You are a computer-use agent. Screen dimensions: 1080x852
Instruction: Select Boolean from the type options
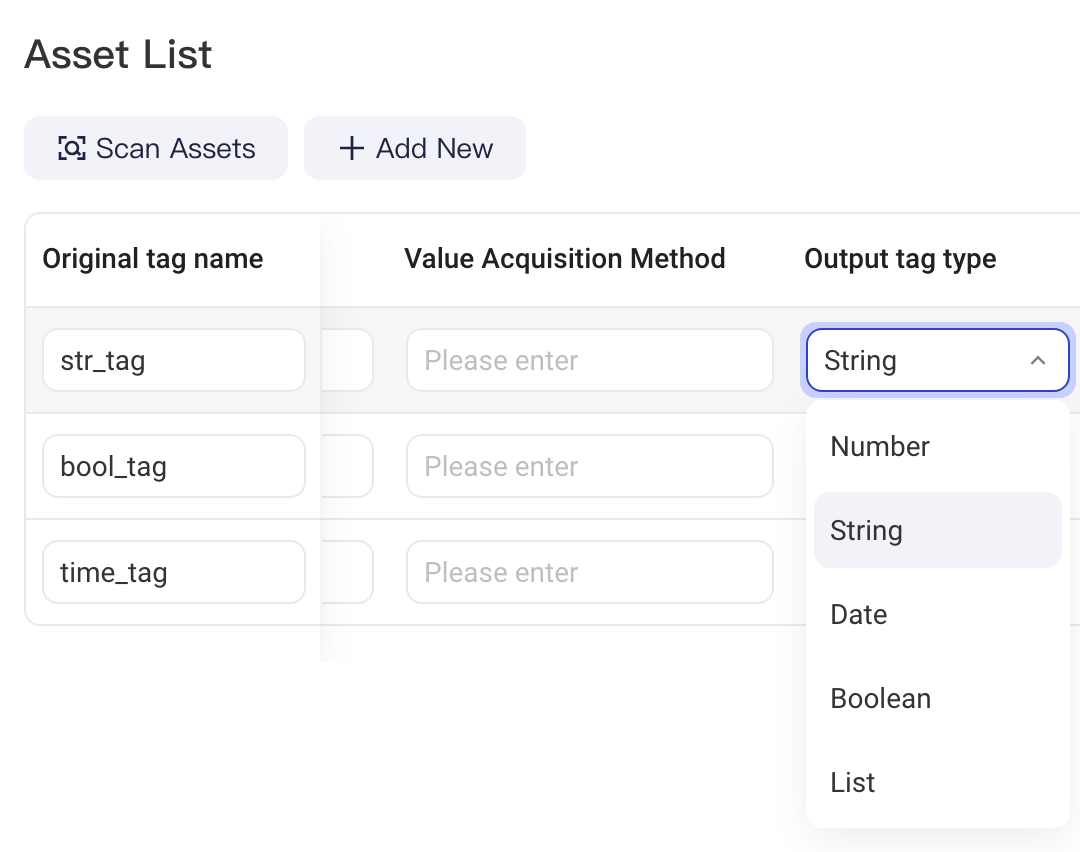(x=937, y=698)
